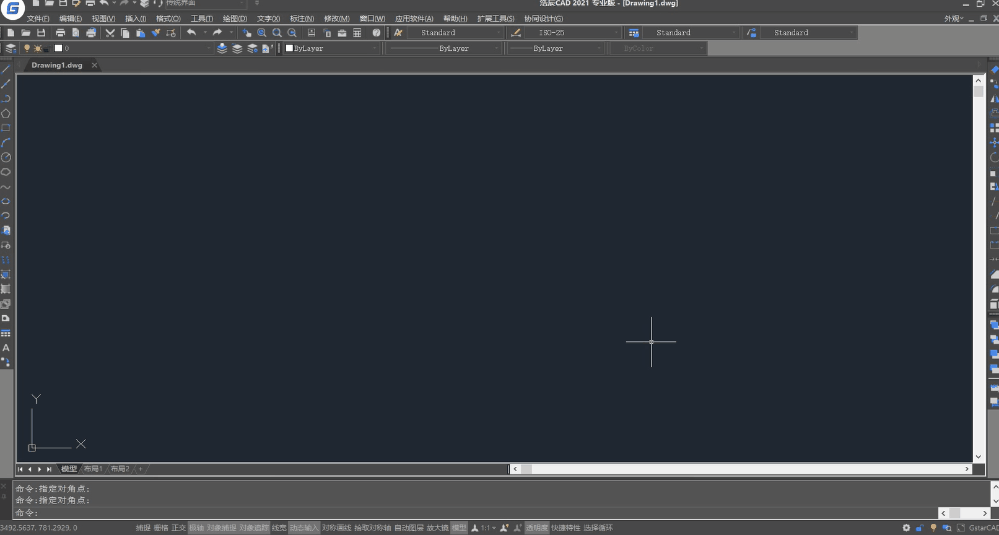
Task: Click the horizontal scrollbar right arrow
Action: tap(967, 469)
